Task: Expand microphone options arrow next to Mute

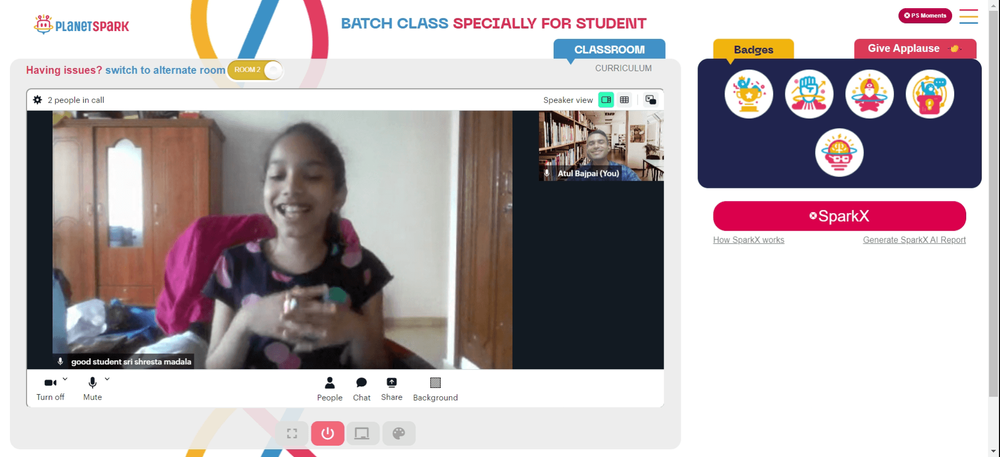Action: 107,379
